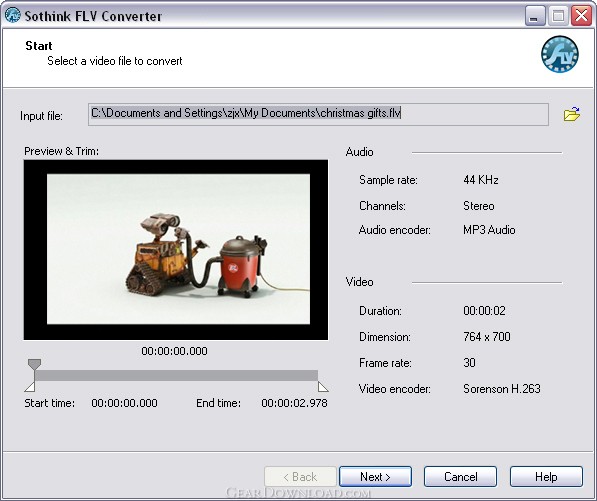Focus the Input file path field
This screenshot has height=501, width=597.
click(x=318, y=114)
